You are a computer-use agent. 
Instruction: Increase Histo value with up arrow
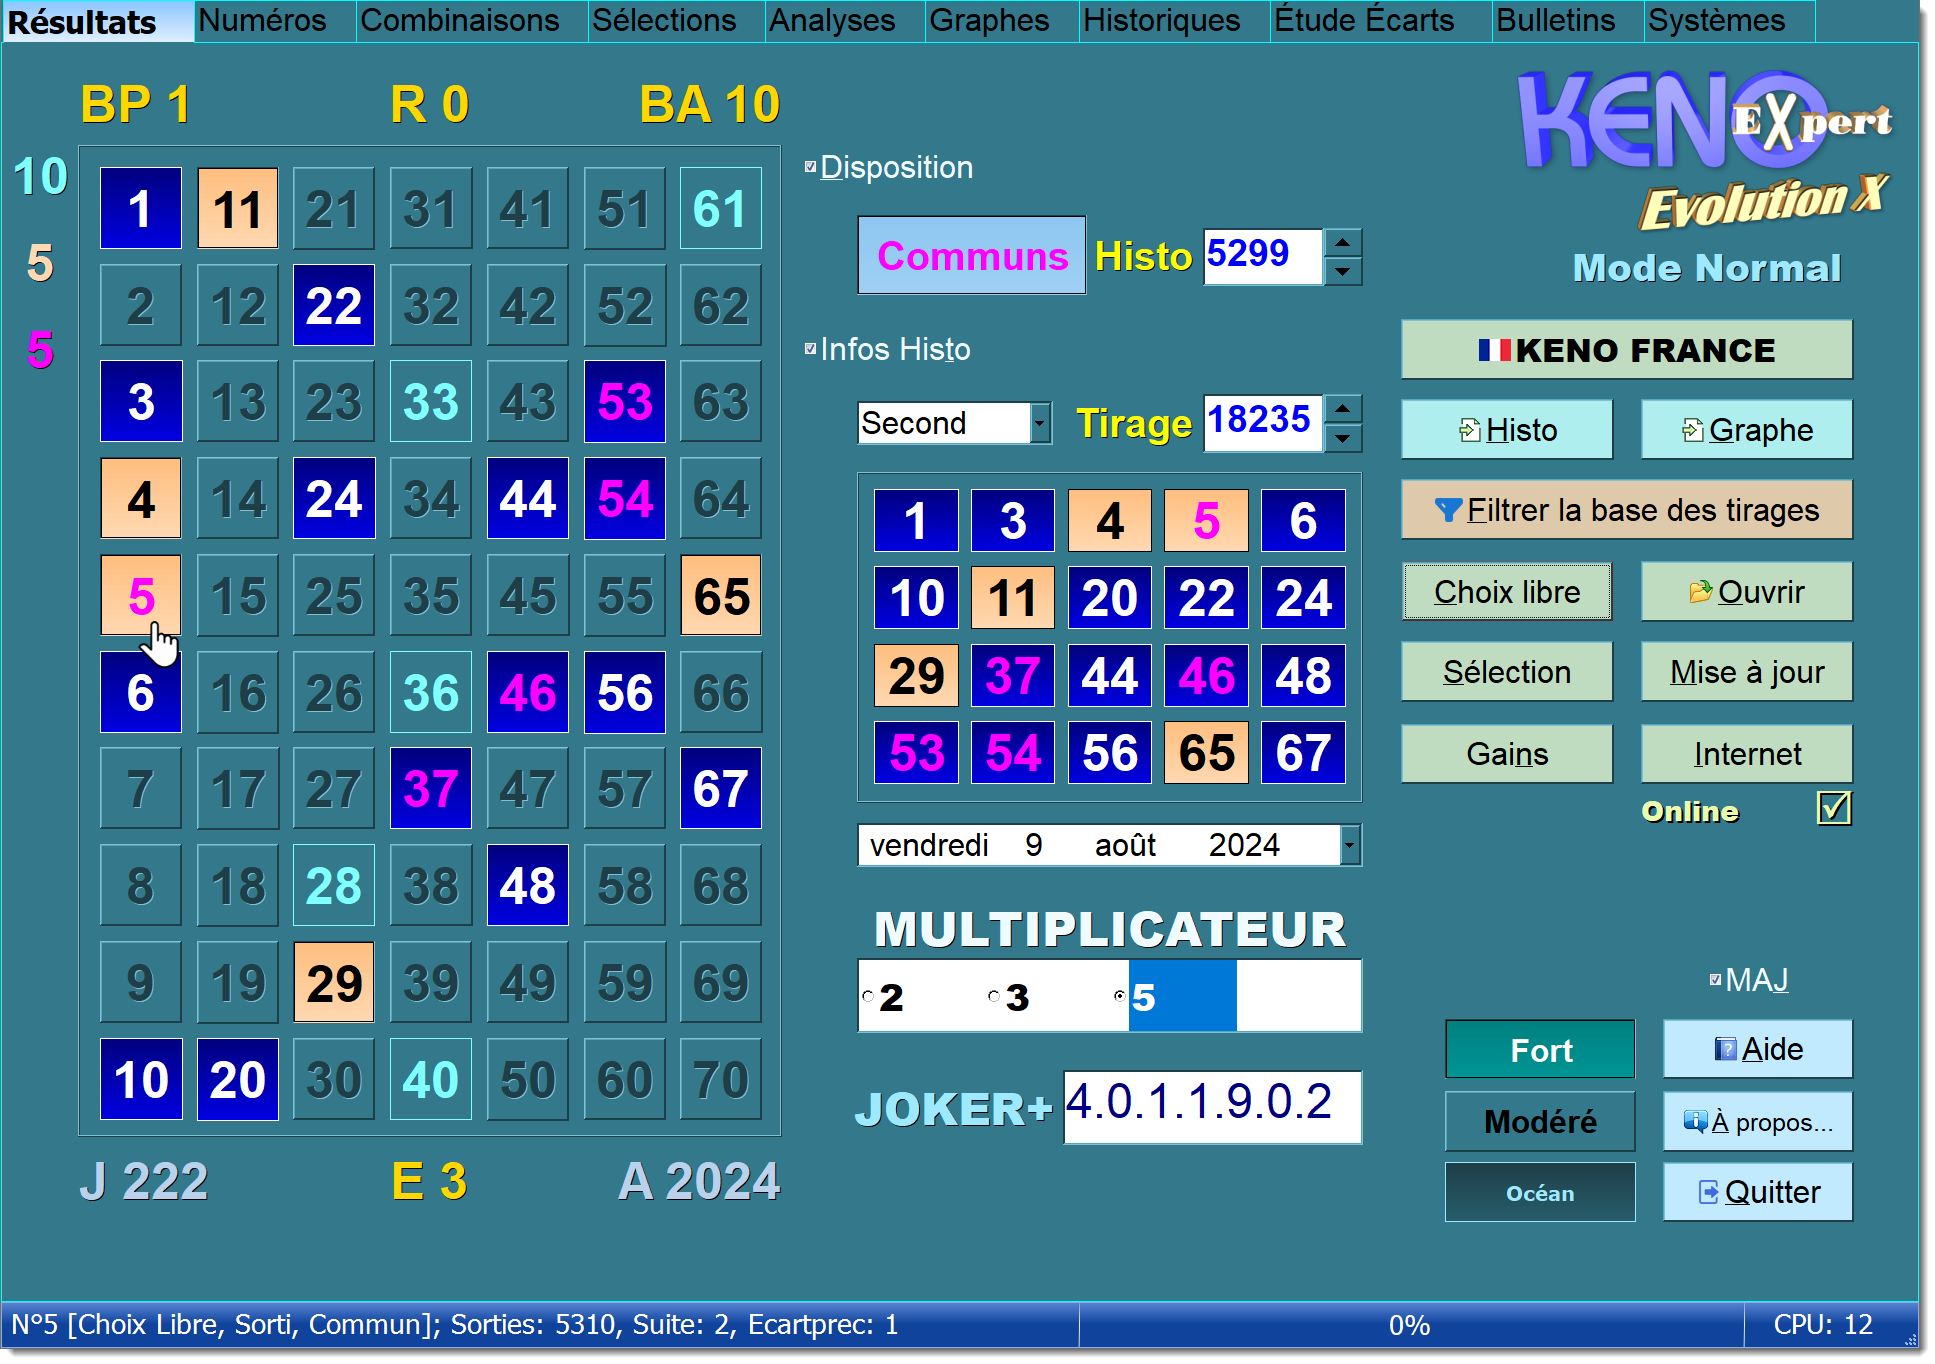pyautogui.click(x=1342, y=243)
